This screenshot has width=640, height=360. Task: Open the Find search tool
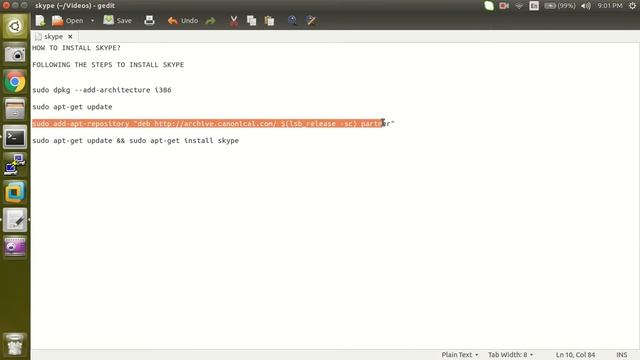tap(292, 20)
